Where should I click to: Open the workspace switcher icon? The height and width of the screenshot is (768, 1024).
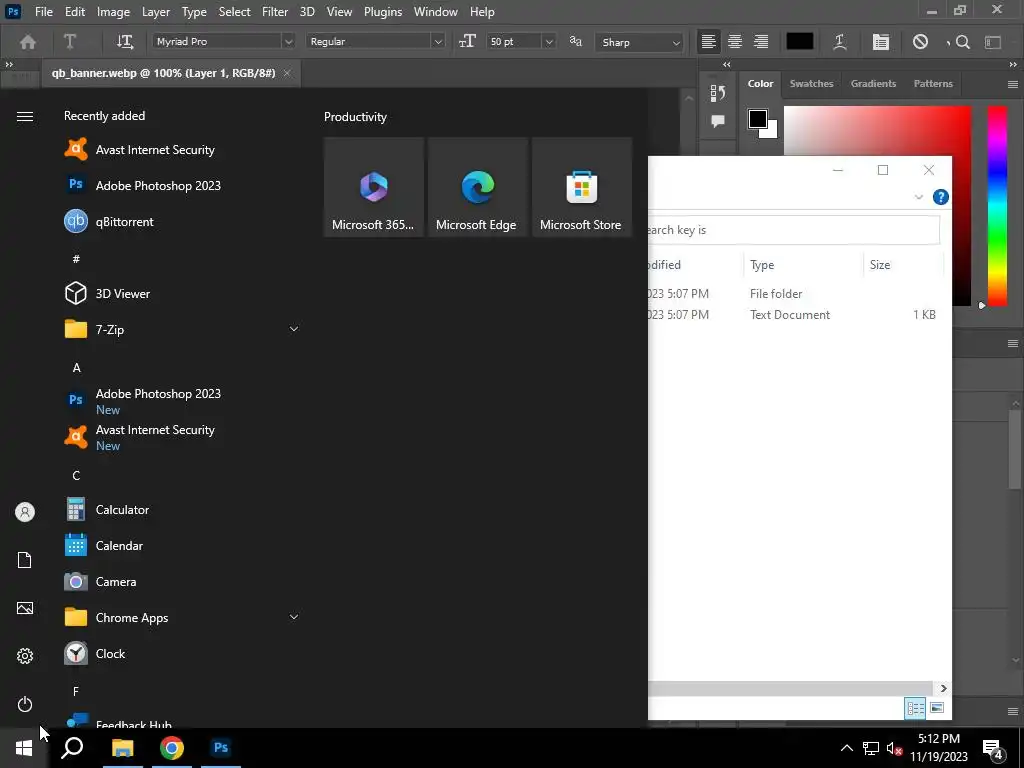[x=993, y=42]
